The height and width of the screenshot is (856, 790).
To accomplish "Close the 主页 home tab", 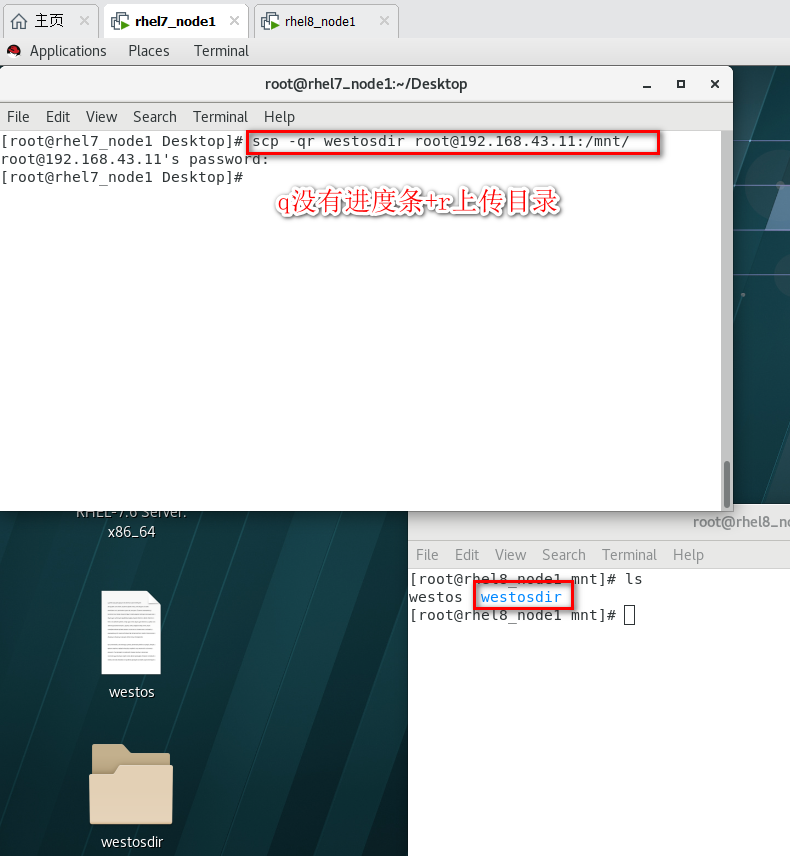I will tap(84, 21).
